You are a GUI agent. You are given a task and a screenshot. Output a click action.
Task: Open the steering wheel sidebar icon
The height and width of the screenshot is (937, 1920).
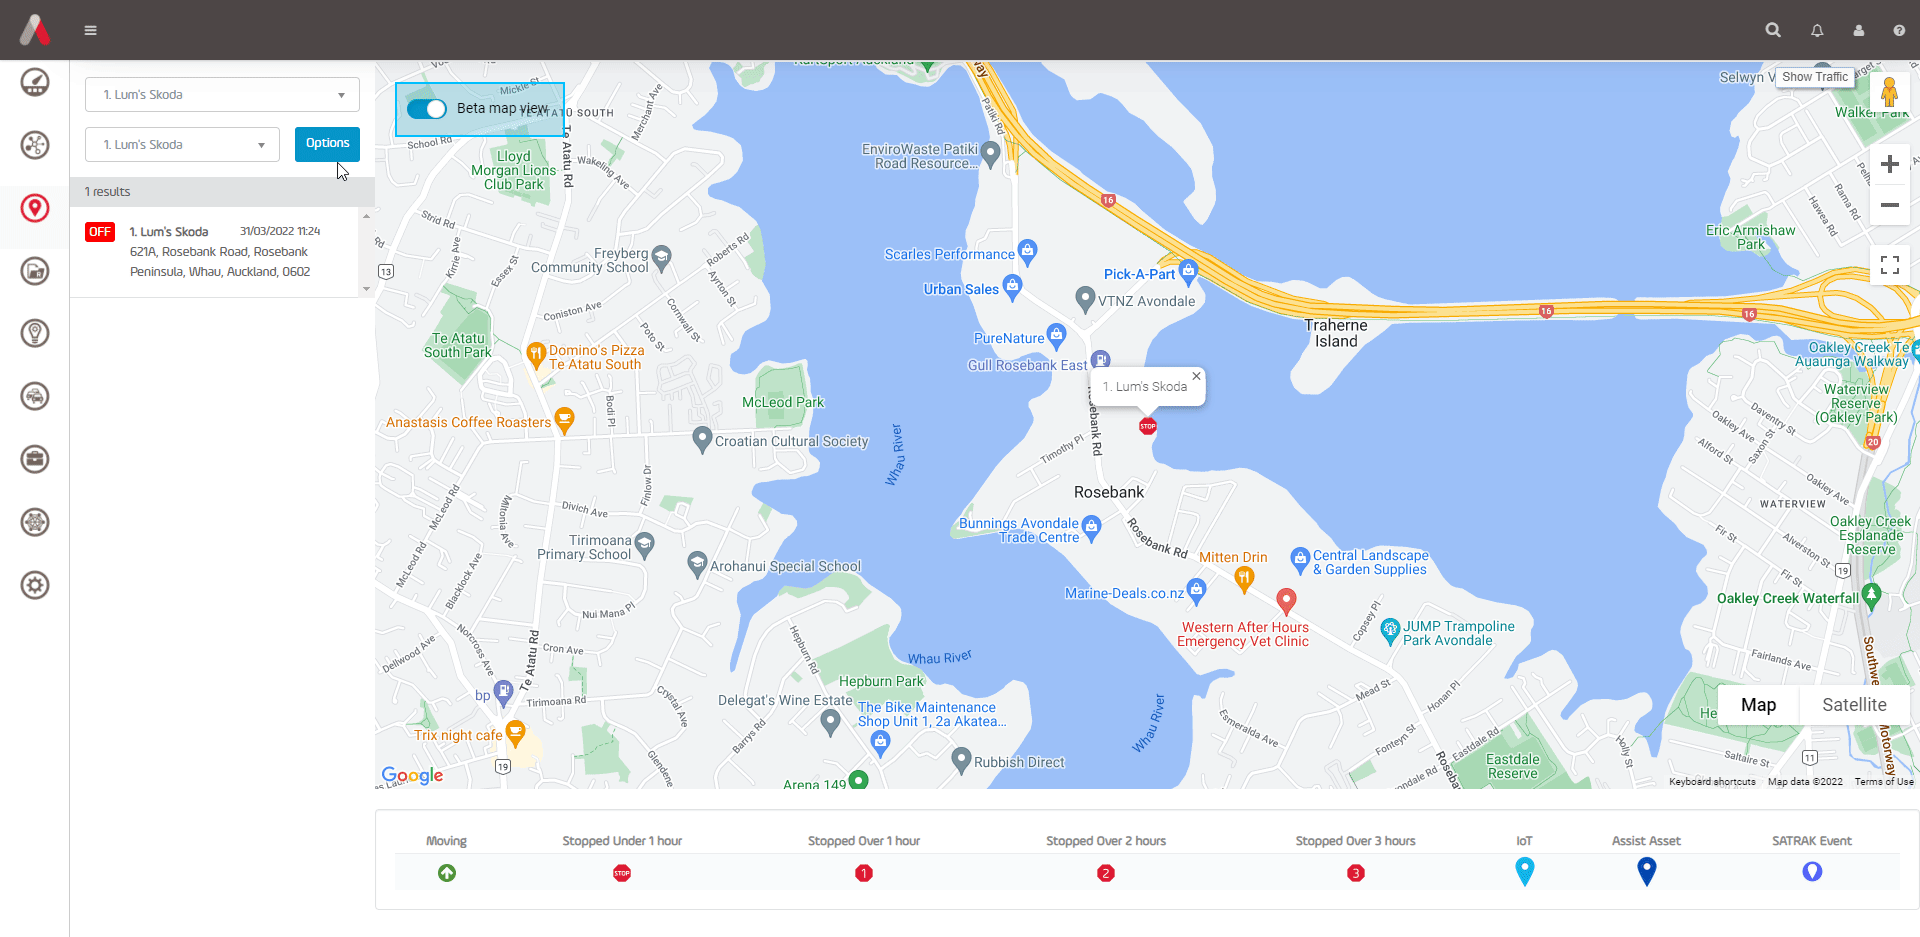click(35, 522)
